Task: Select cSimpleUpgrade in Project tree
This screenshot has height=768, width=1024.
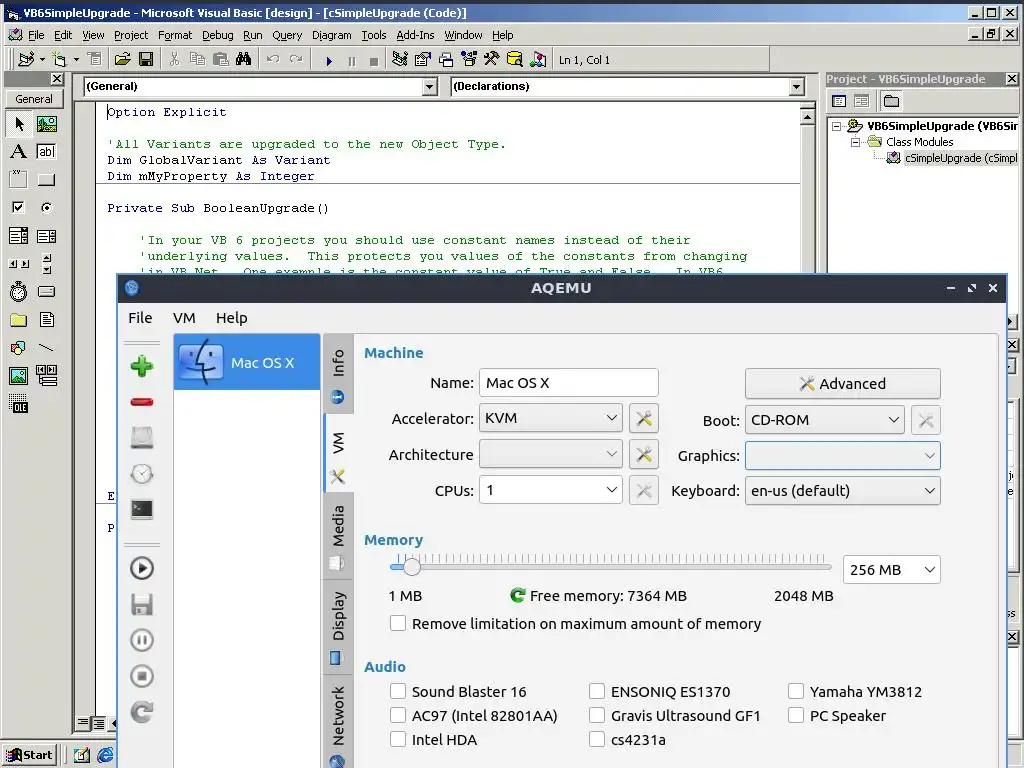Action: click(960, 158)
